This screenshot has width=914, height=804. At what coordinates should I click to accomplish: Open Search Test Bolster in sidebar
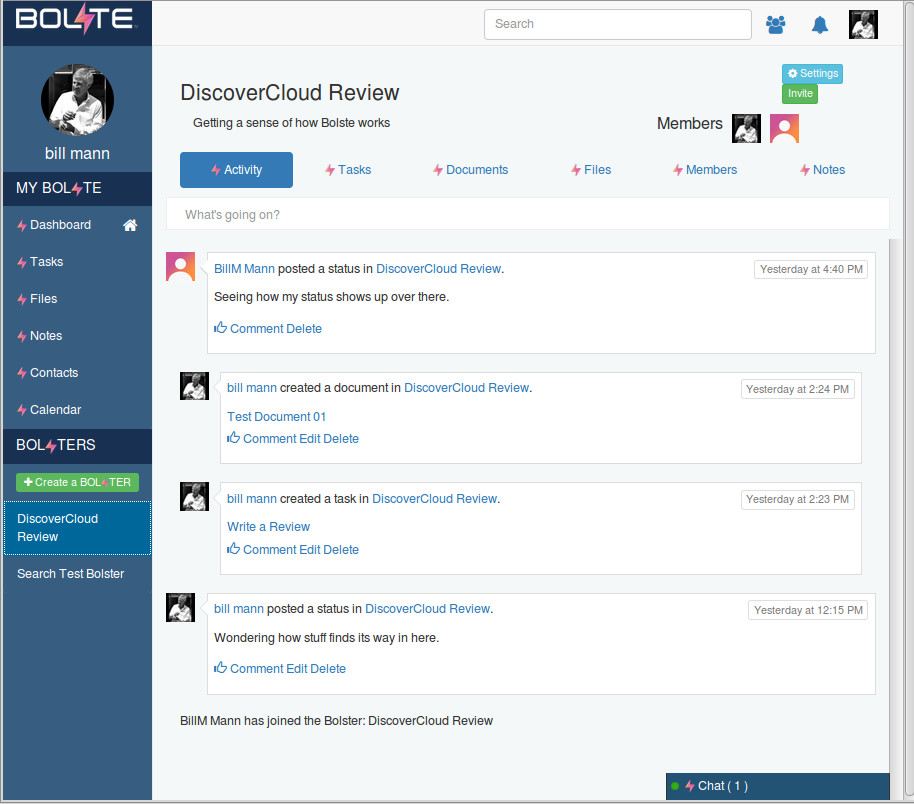coord(70,574)
